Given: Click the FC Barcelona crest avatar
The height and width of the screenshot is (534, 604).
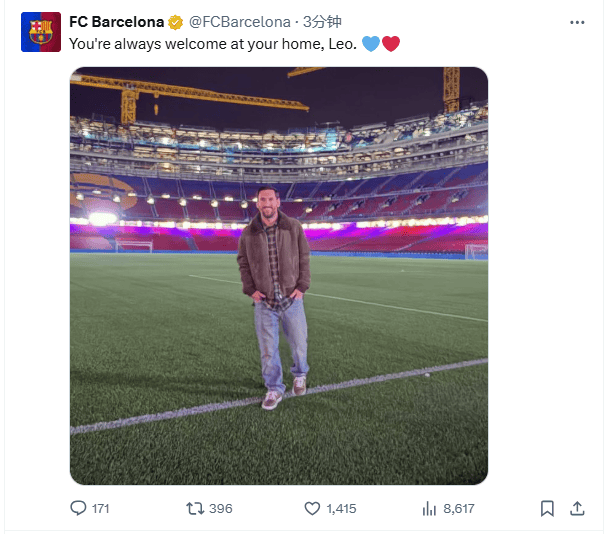Looking at the screenshot, I should pos(41,34).
